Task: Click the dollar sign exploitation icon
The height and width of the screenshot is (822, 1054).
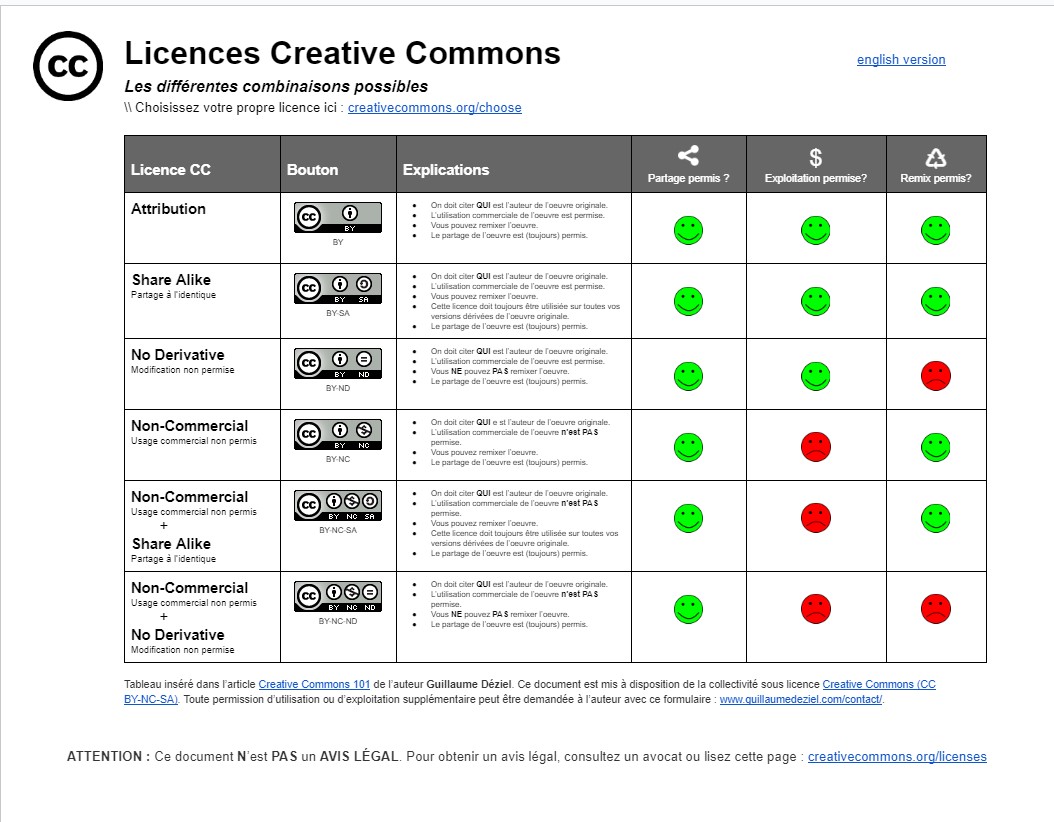Action: tap(815, 157)
